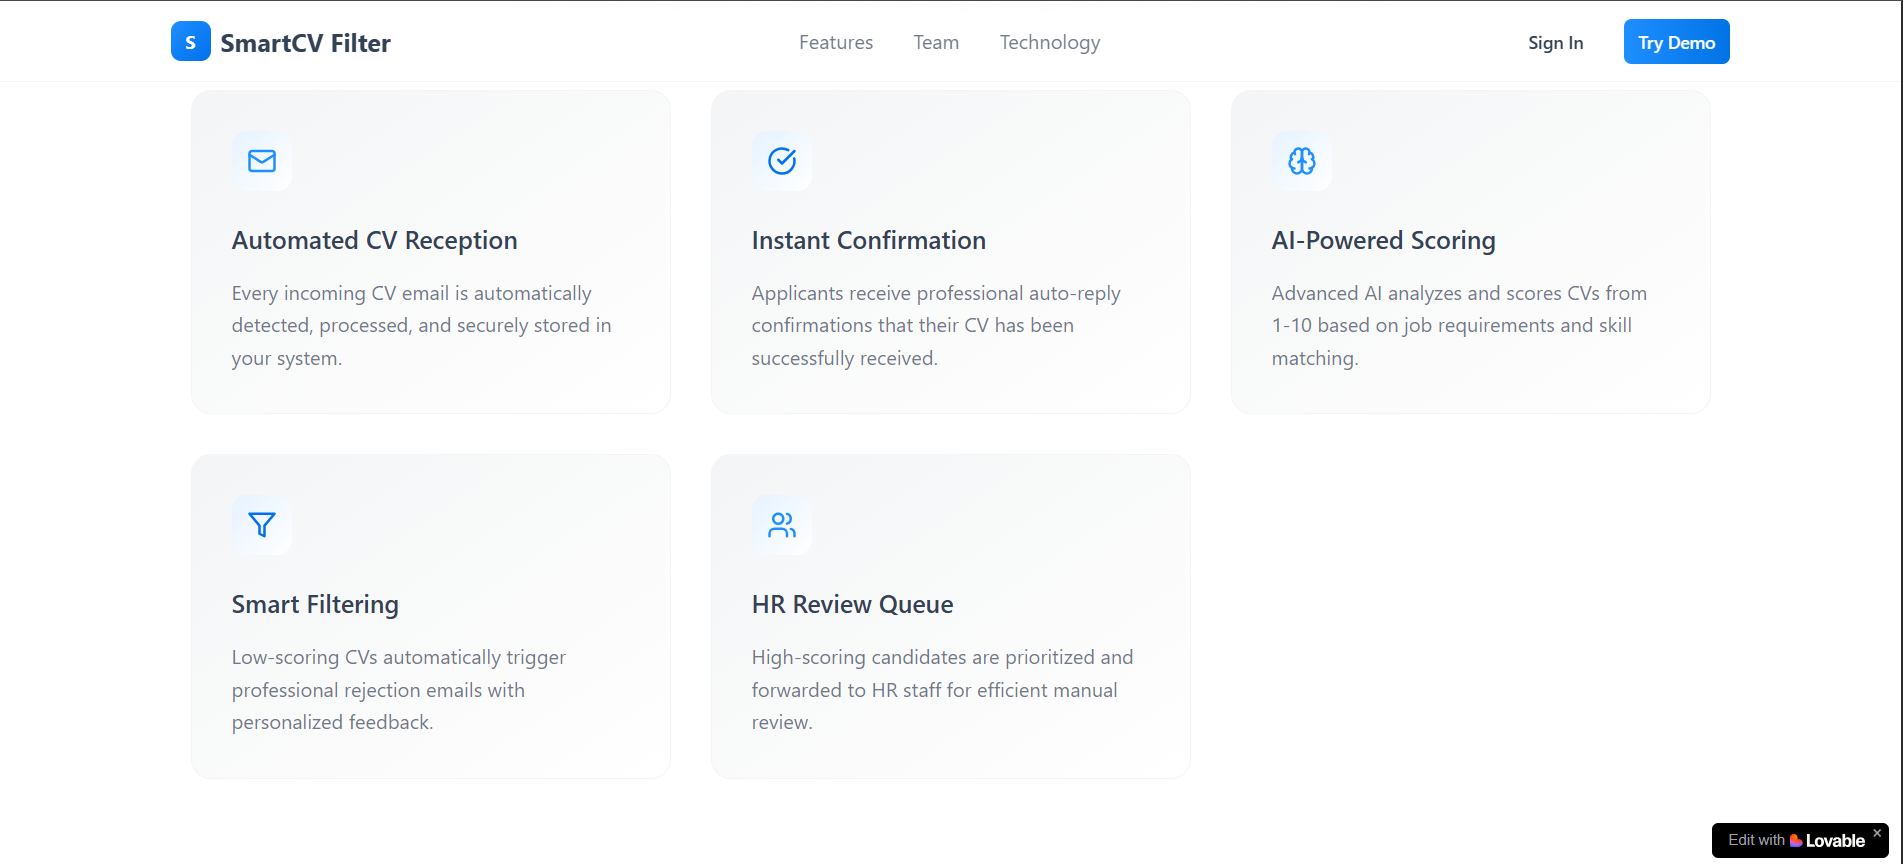This screenshot has width=1903, height=864.
Task: Click the text 'High-scoring candidates are prioritized and'
Action: [943, 657]
